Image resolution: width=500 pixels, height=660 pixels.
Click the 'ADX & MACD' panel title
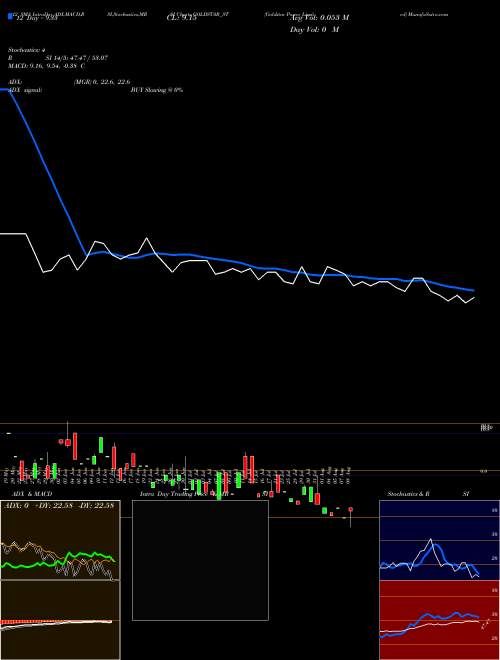[32, 494]
